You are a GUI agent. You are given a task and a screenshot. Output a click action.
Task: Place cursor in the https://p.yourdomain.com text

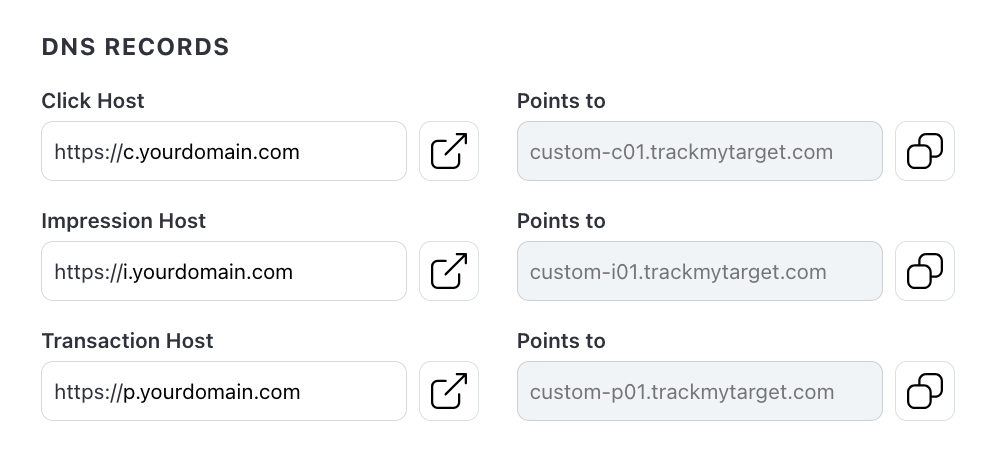(x=177, y=392)
